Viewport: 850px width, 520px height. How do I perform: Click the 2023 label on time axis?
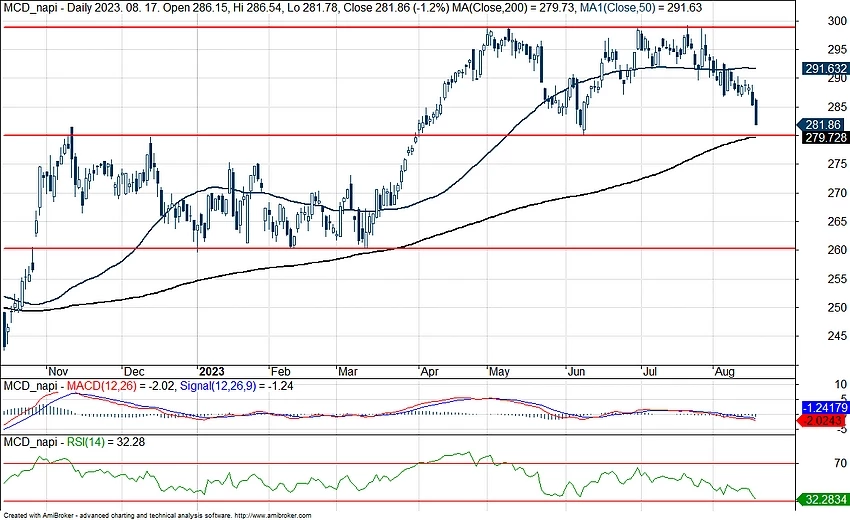pos(211,372)
